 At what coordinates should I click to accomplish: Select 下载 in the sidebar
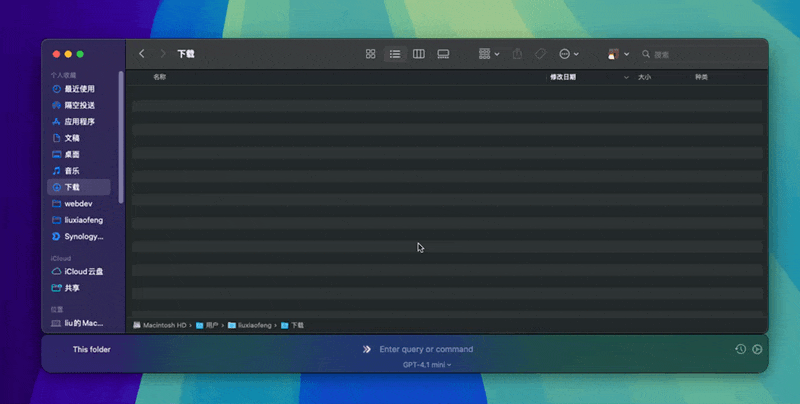79,187
